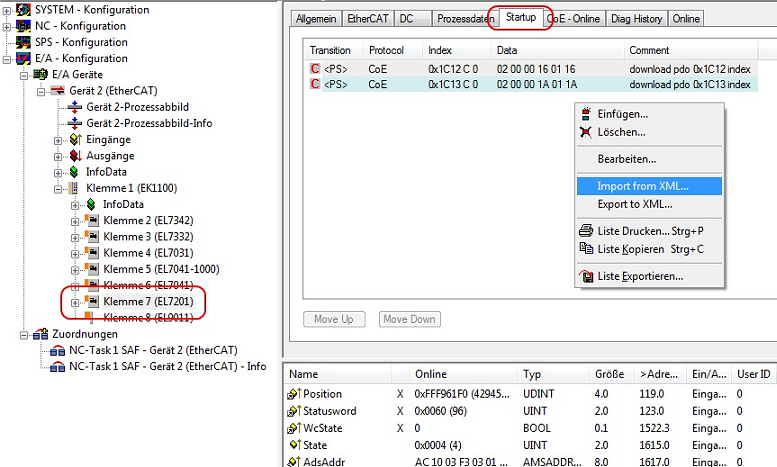Open the EtherCAT tab

[x=368, y=19]
